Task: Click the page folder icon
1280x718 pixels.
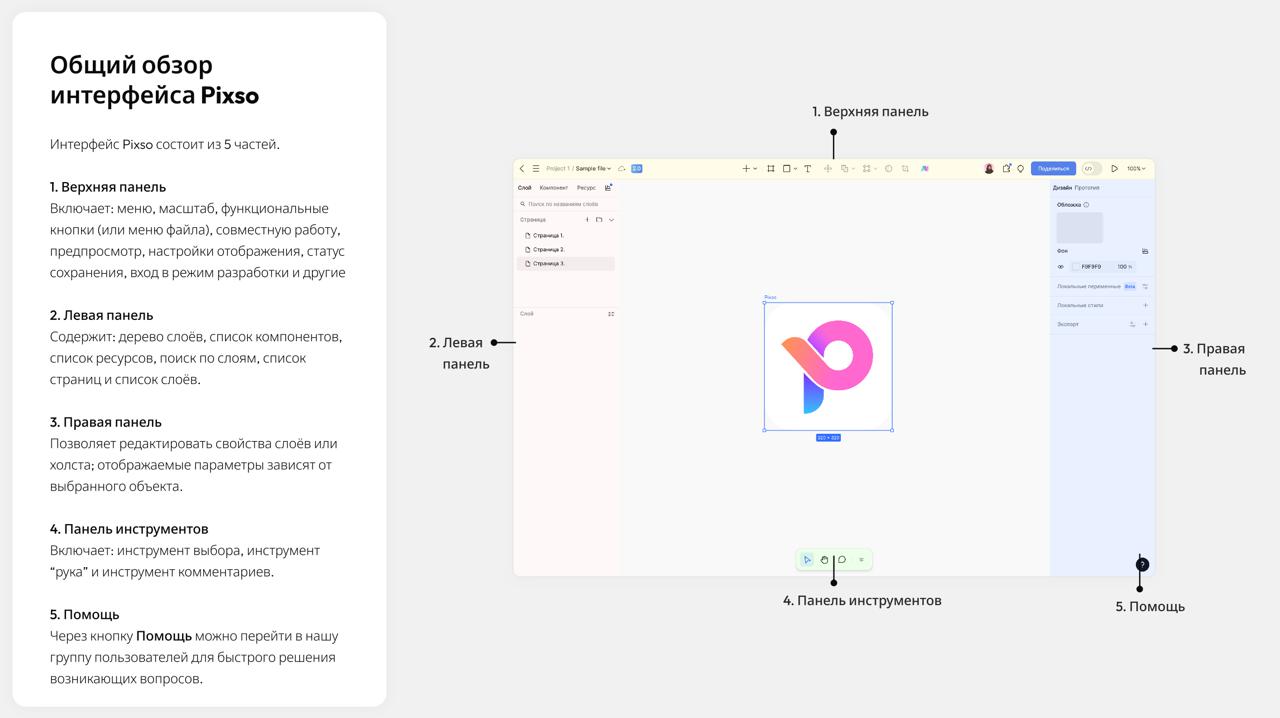Action: pos(599,219)
